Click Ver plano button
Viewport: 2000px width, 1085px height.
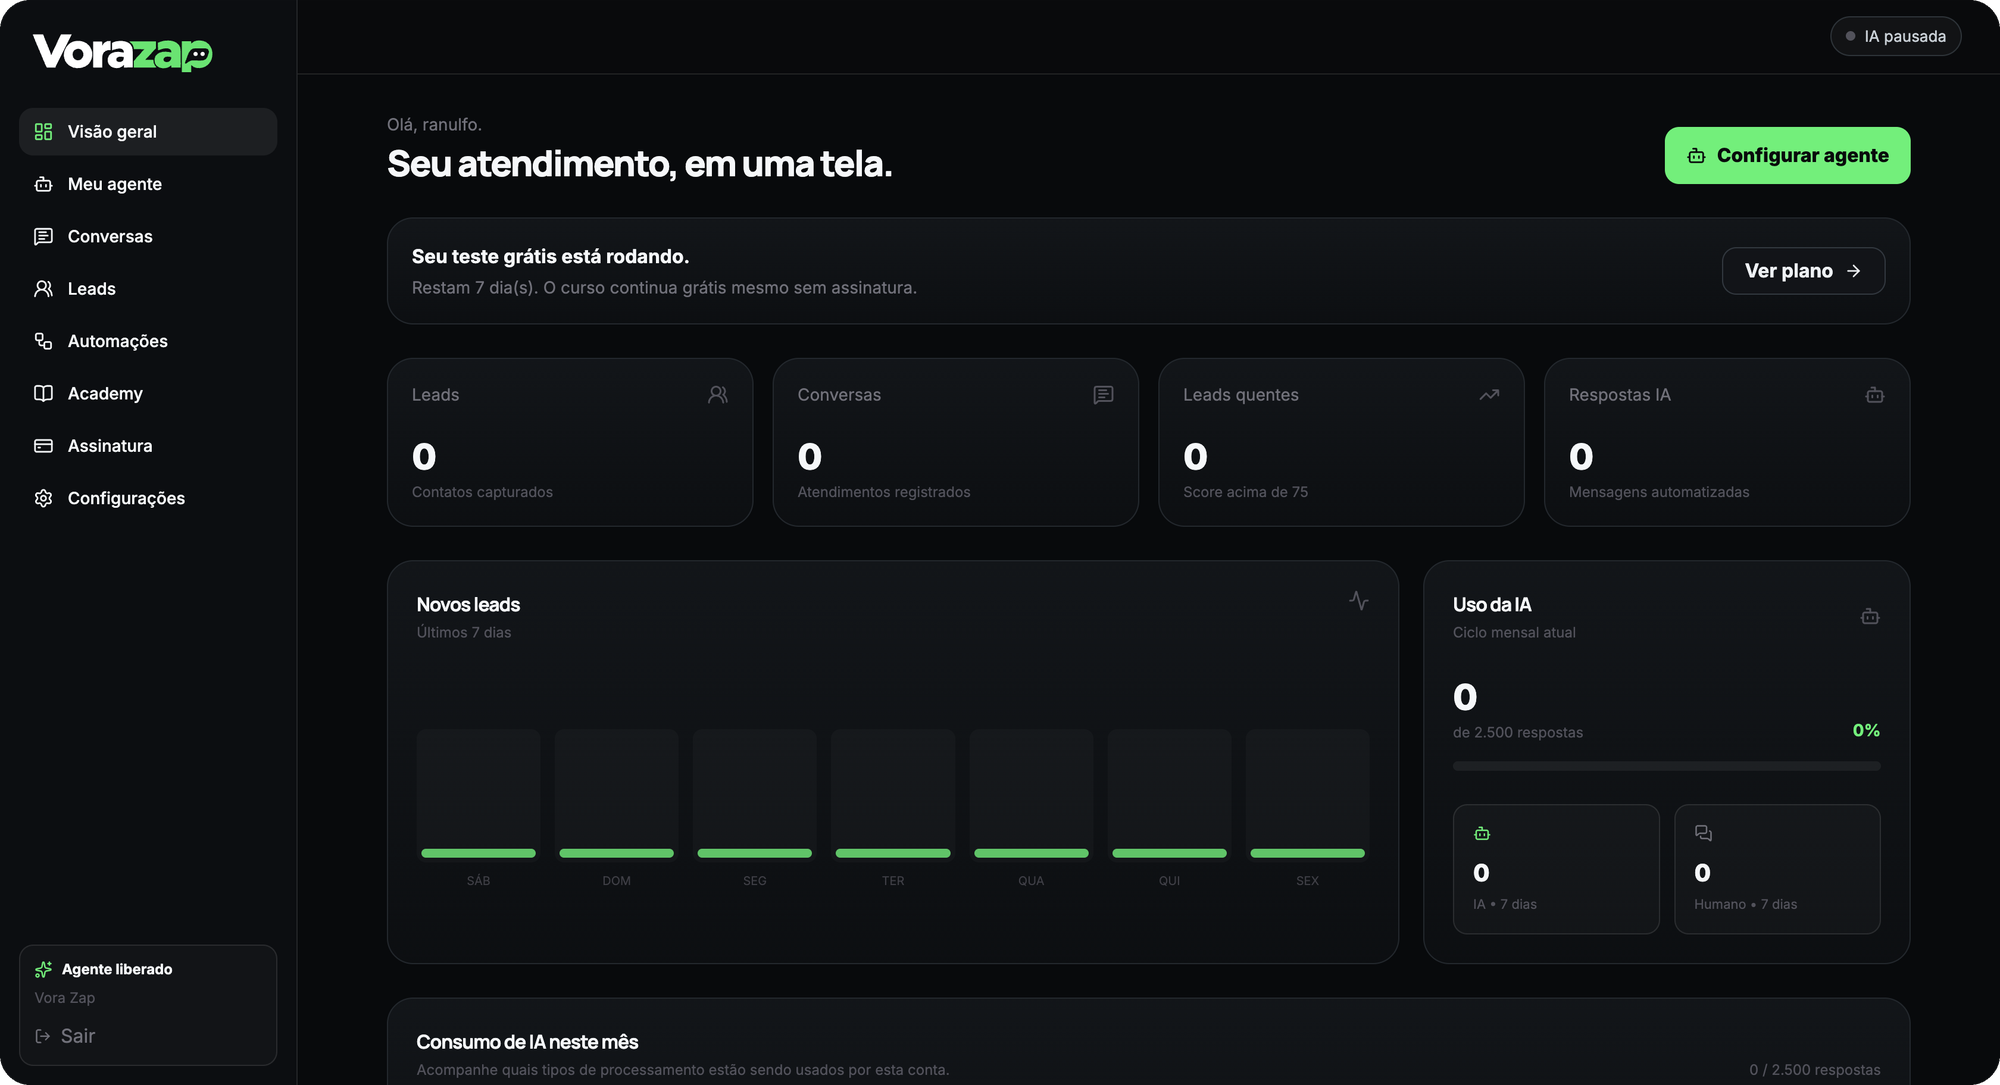(1803, 271)
